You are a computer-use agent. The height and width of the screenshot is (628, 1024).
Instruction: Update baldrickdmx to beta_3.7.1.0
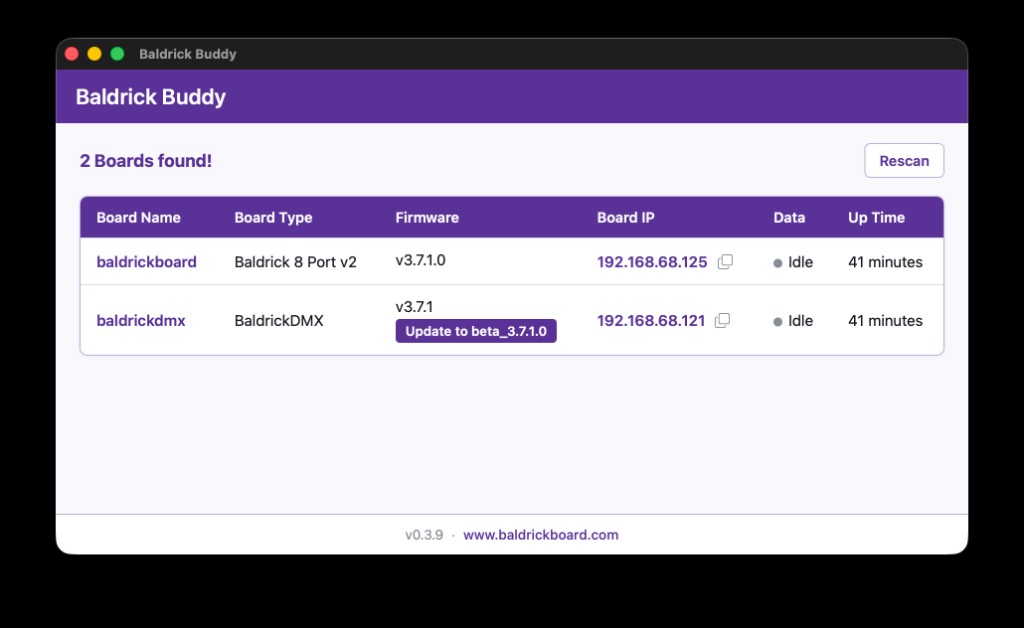(x=475, y=331)
